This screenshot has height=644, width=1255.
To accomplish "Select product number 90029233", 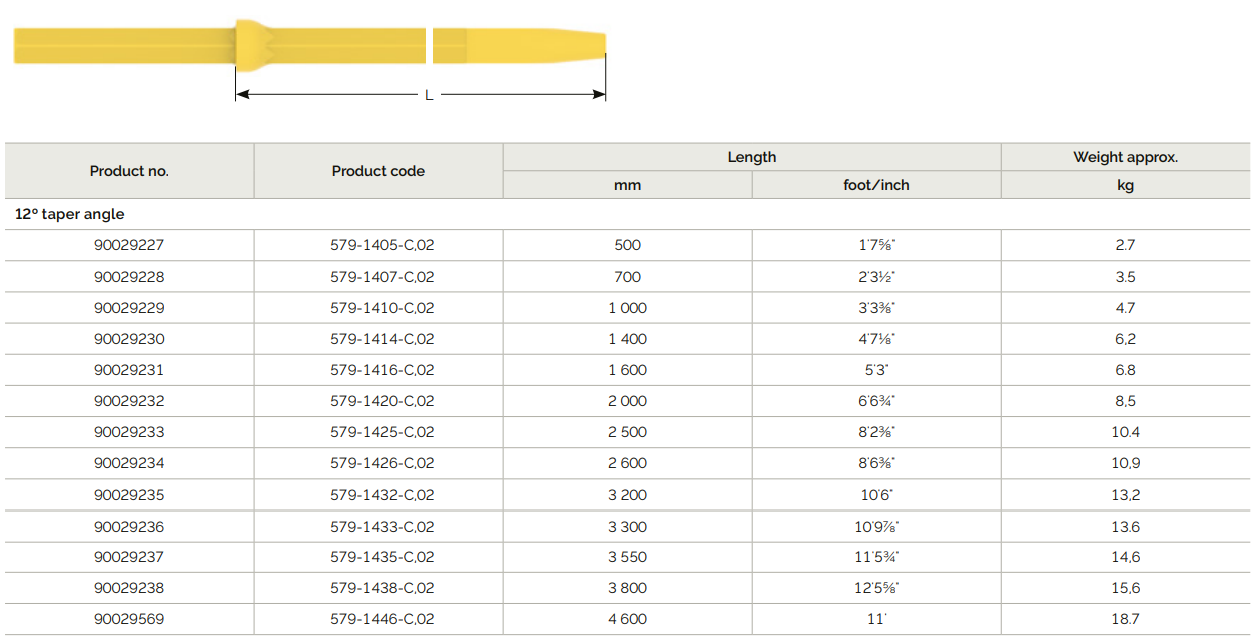I will coord(129,432).
